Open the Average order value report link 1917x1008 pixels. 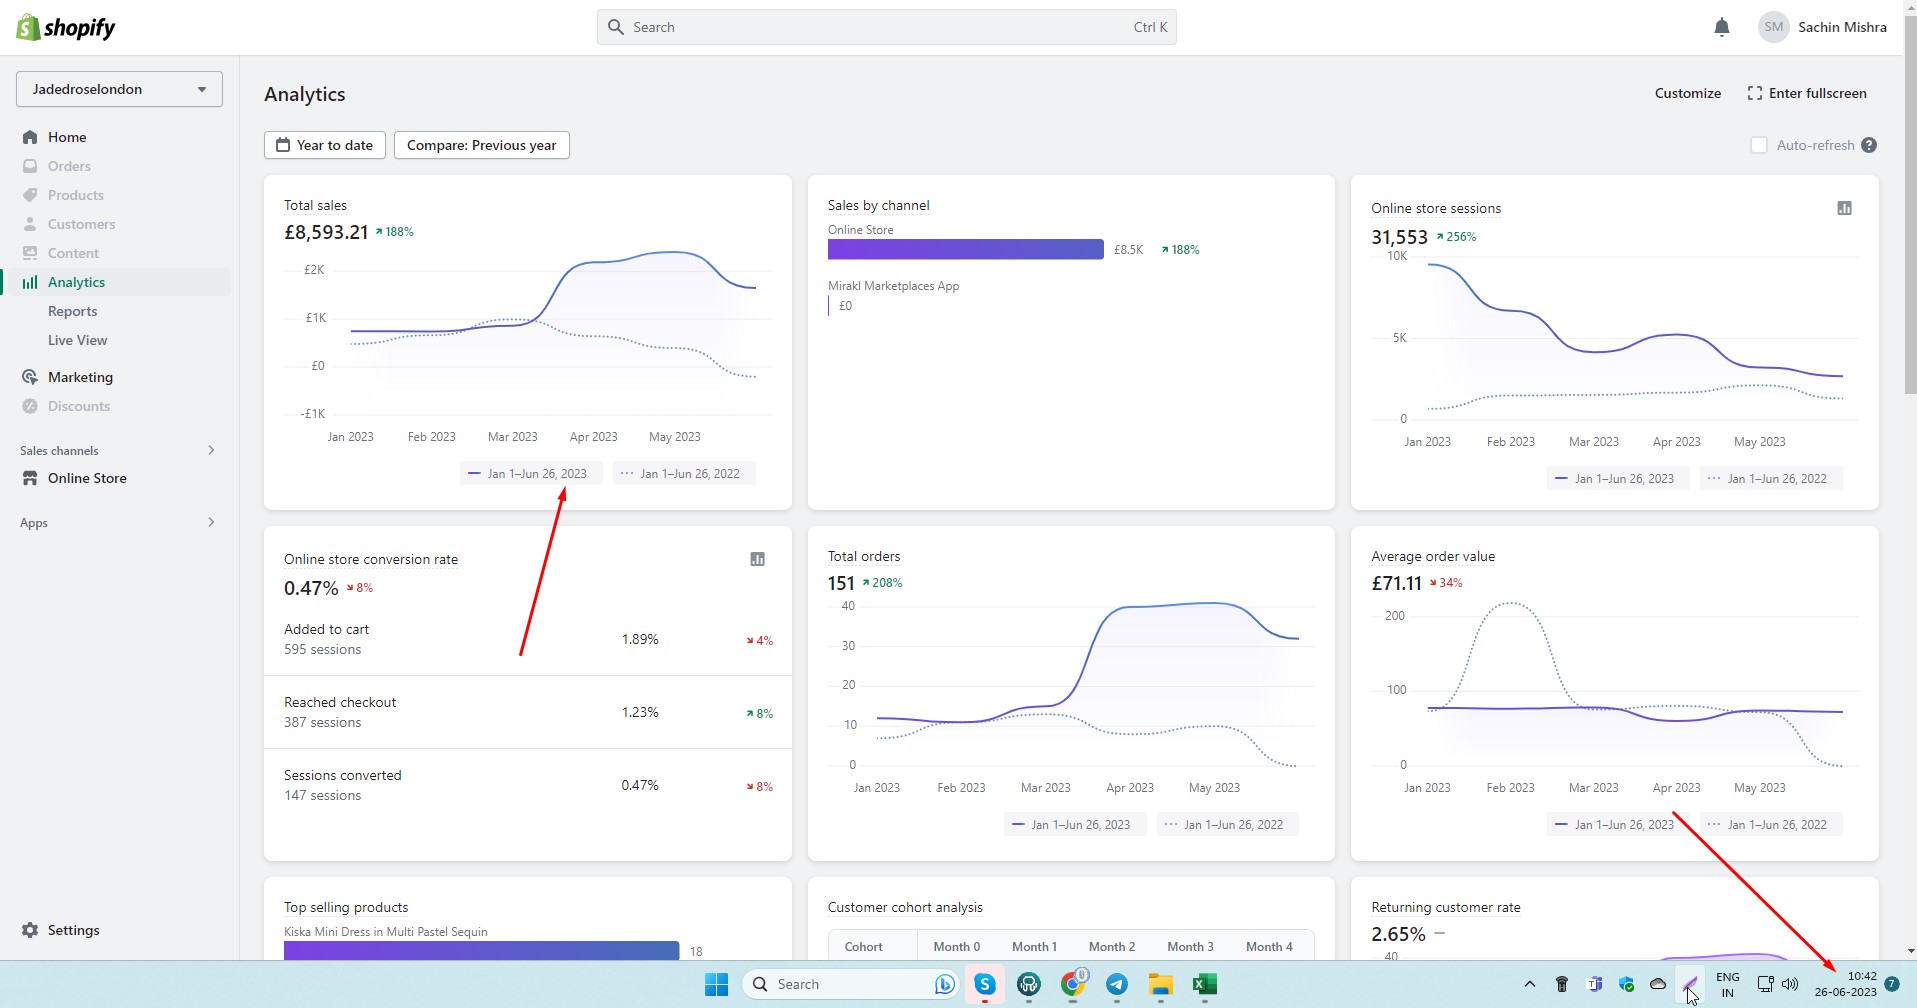1433,556
